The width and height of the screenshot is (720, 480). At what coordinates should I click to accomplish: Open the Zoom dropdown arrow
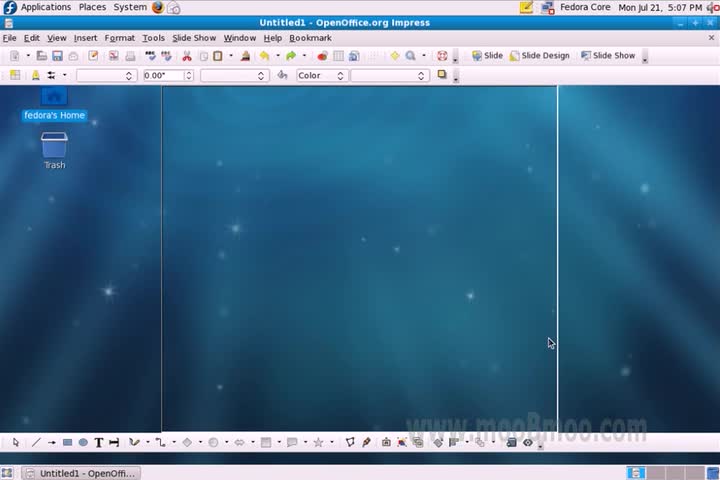click(424, 56)
